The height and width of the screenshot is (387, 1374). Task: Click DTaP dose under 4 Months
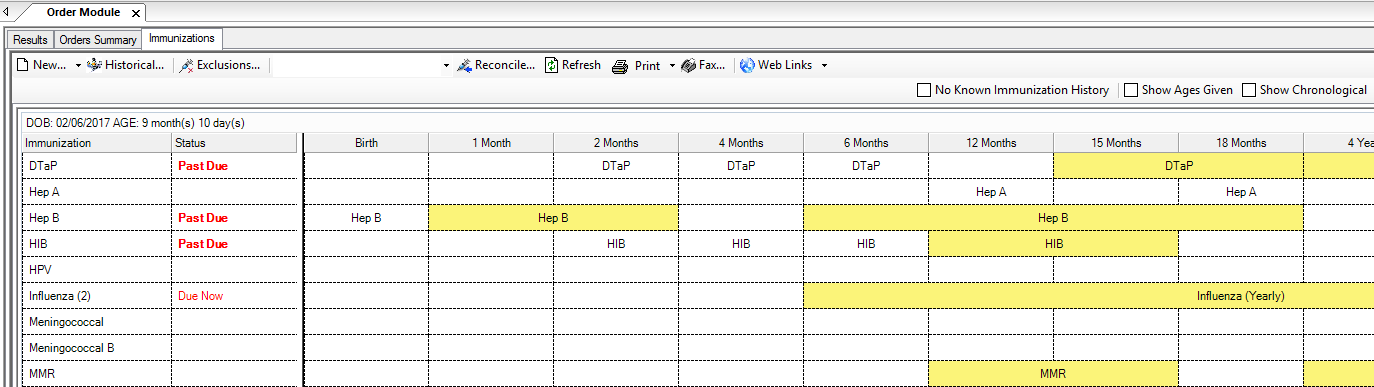click(741, 166)
